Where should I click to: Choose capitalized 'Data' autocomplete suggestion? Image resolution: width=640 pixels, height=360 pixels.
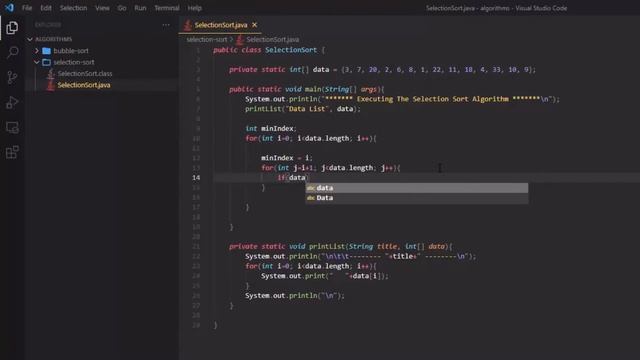pos(417,198)
